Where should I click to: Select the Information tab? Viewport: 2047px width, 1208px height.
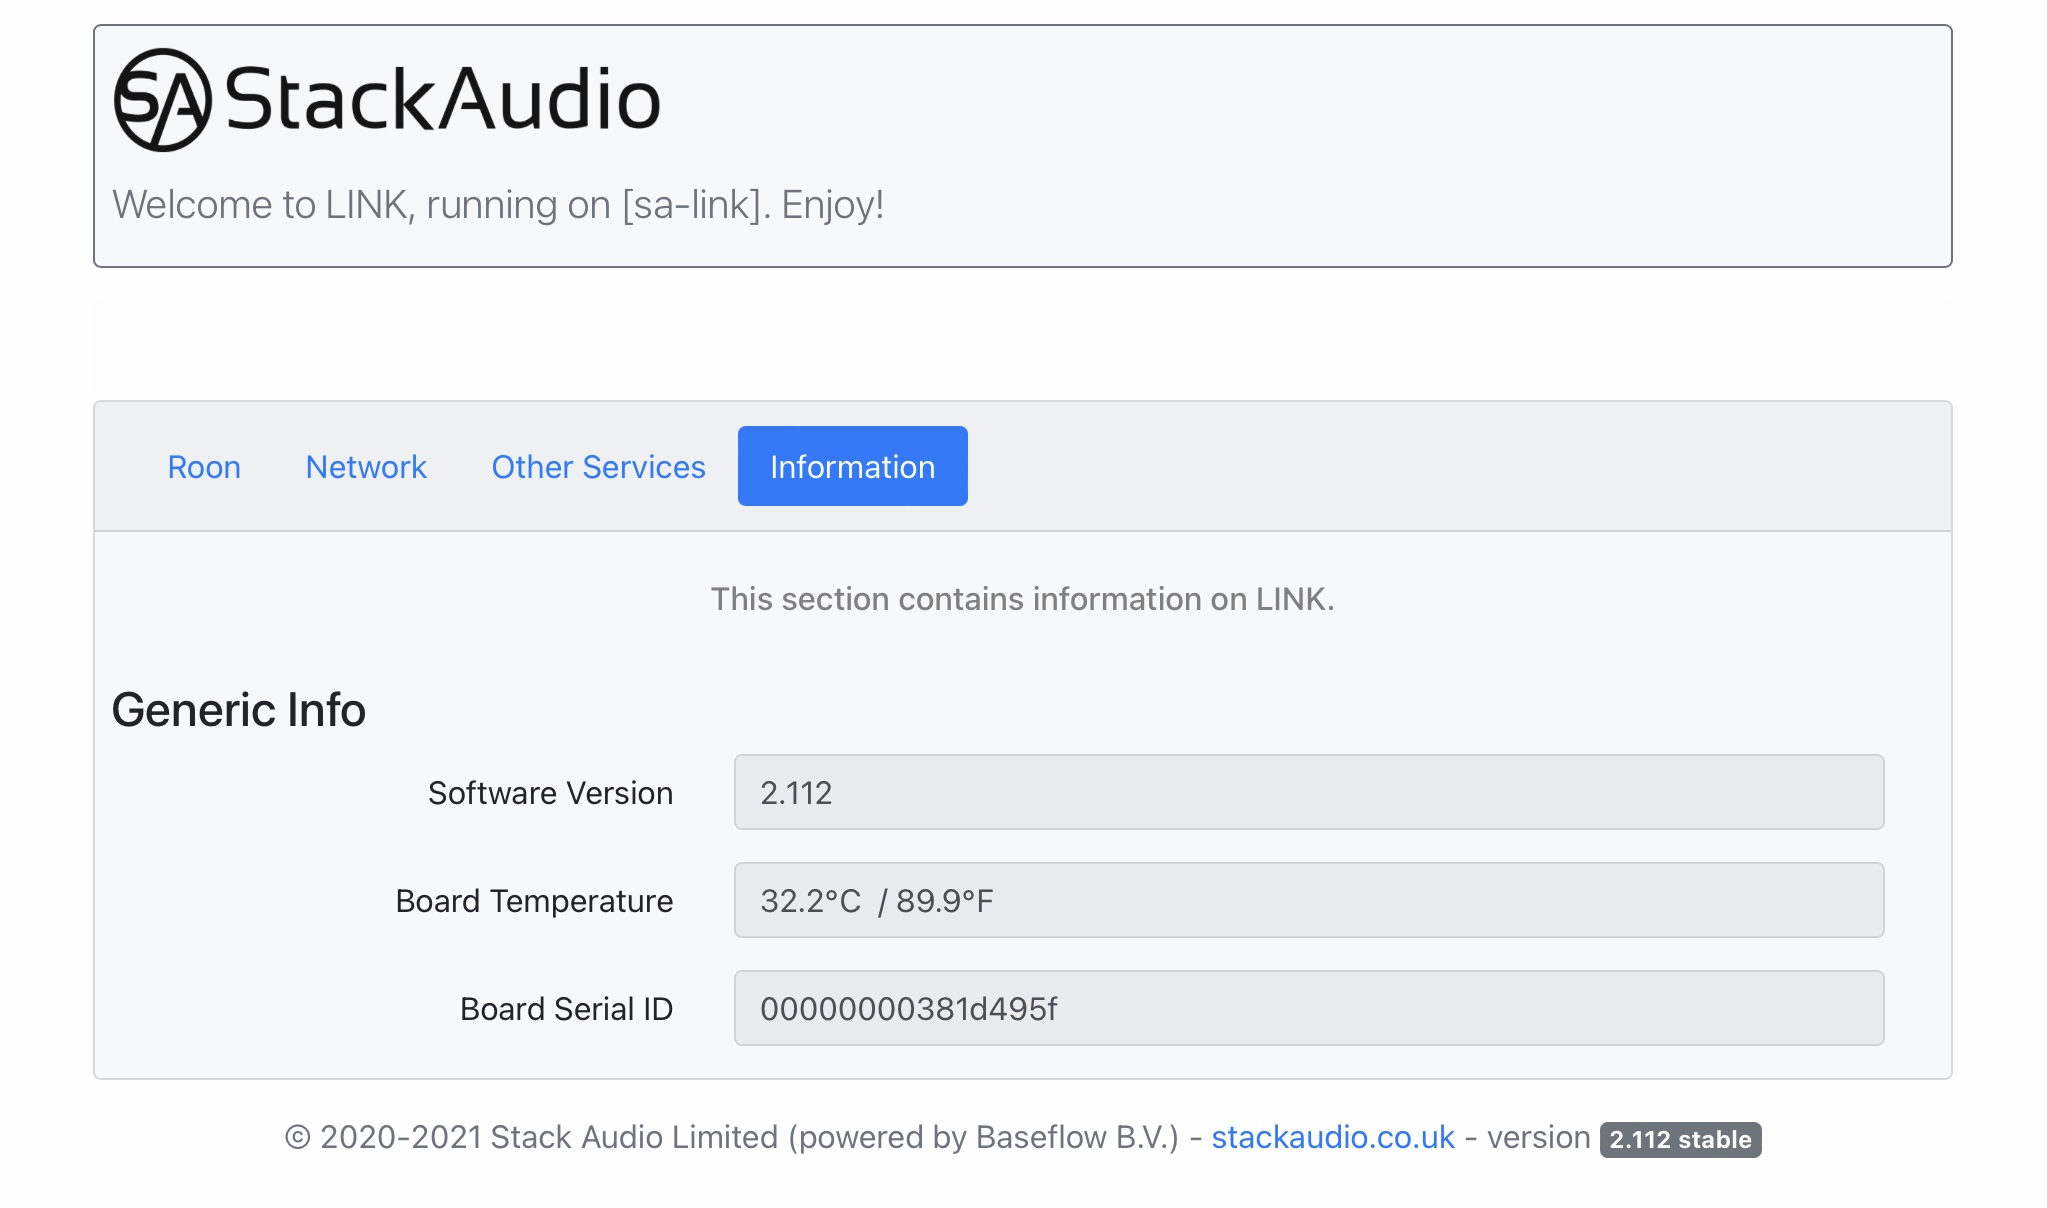[852, 467]
